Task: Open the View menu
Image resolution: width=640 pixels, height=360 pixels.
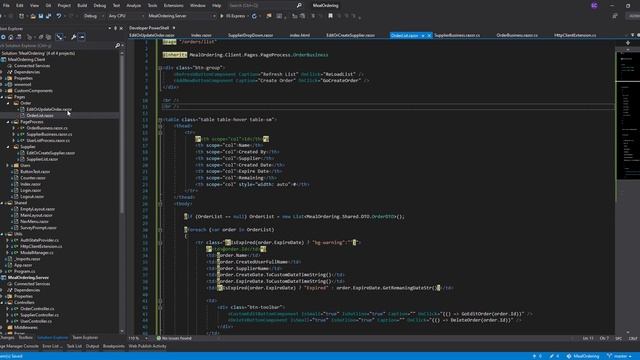Action: 34,6
